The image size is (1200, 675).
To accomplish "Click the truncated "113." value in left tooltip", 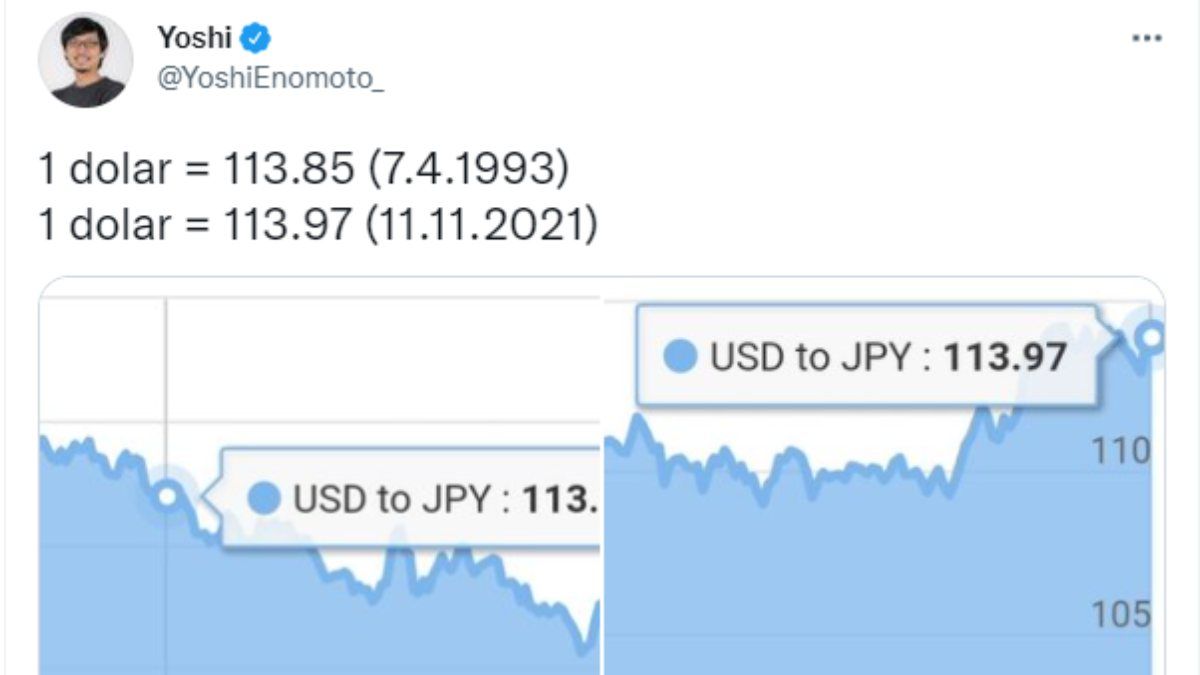I will 562,499.
